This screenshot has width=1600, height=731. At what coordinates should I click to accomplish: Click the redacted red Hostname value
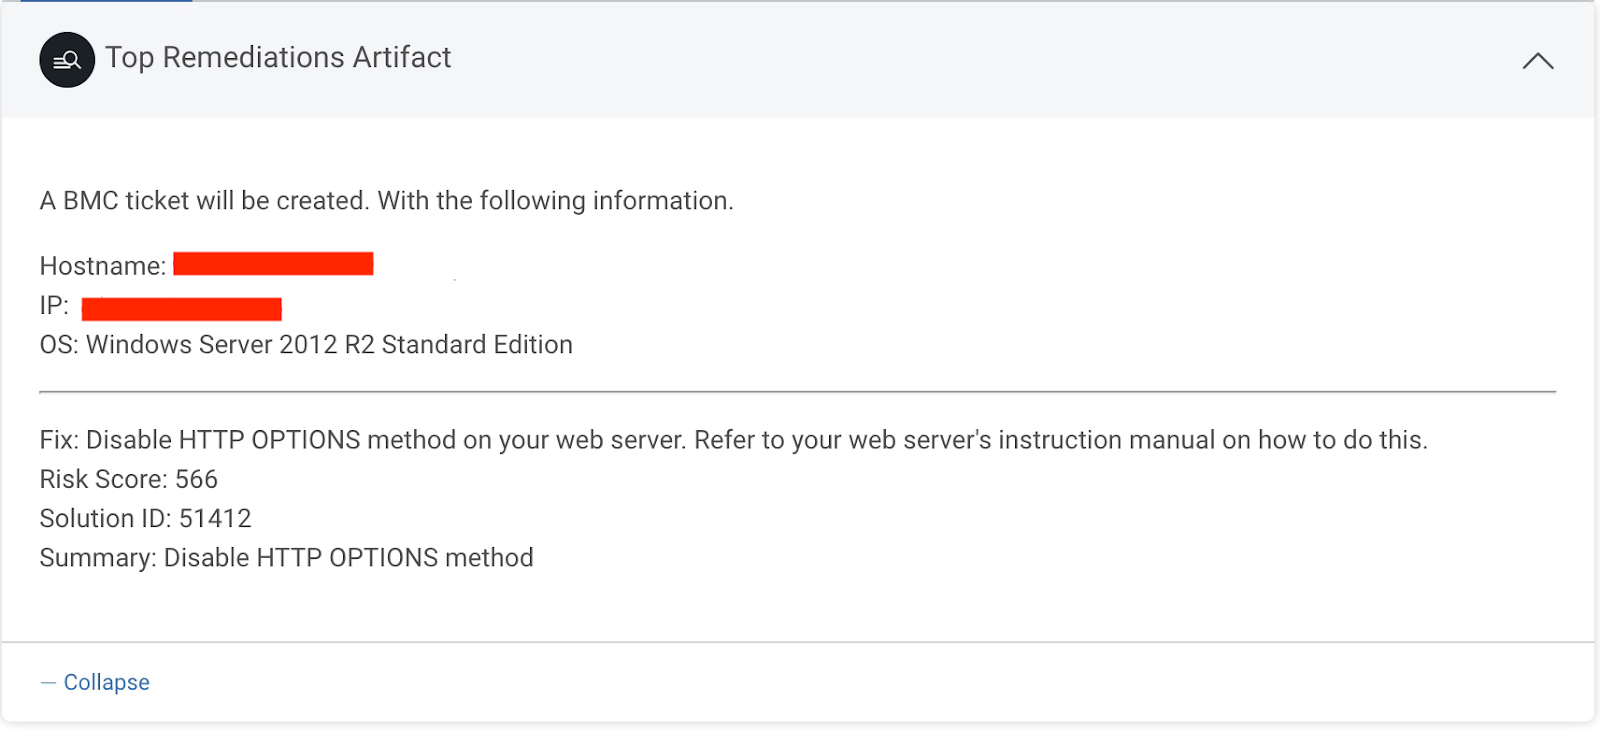[273, 264]
